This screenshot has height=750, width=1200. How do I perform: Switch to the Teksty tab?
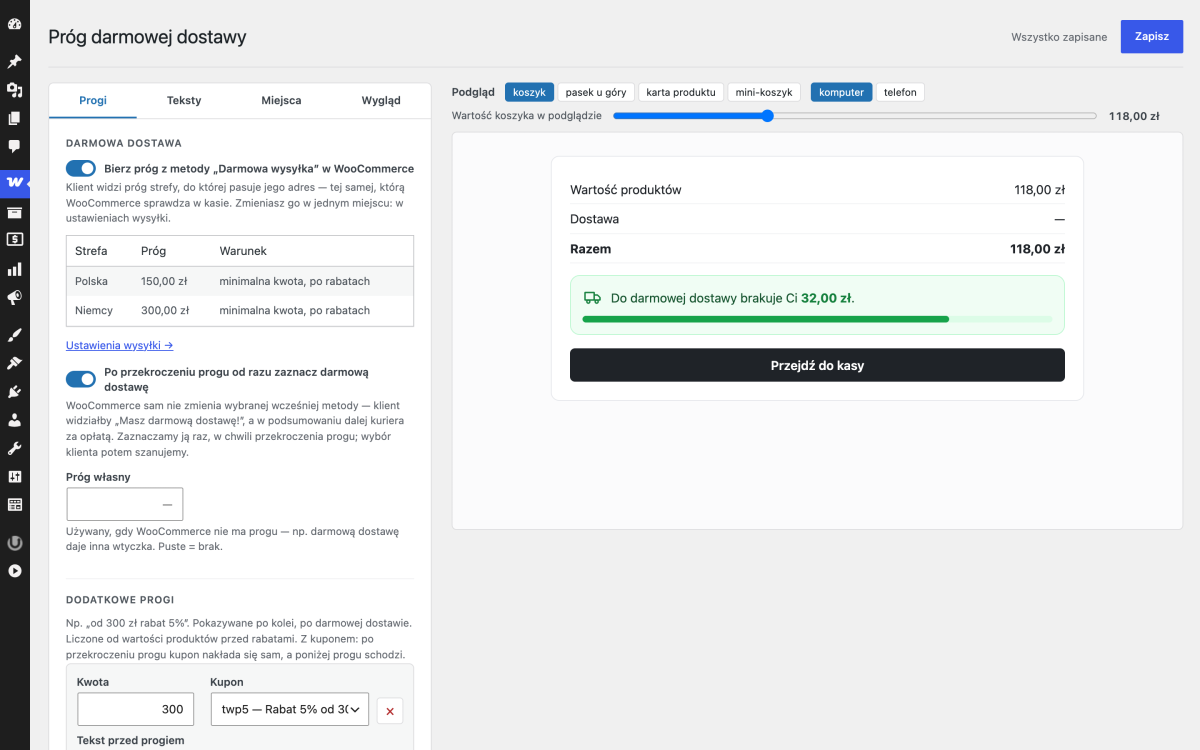click(x=184, y=100)
